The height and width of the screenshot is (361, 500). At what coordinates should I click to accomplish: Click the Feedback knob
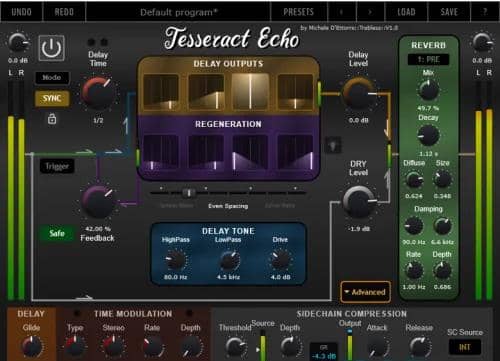pyautogui.click(x=98, y=202)
